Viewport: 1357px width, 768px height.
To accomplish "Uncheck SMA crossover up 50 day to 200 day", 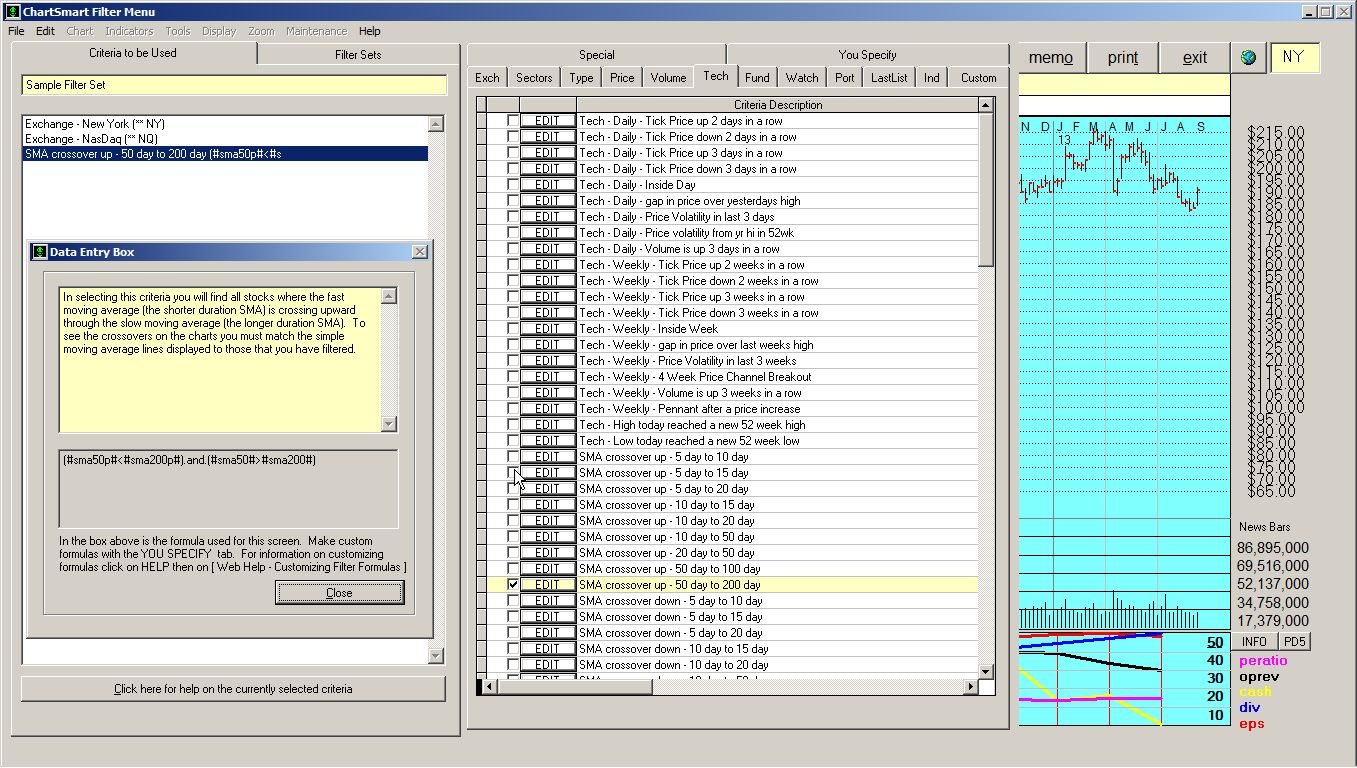I will 512,584.
